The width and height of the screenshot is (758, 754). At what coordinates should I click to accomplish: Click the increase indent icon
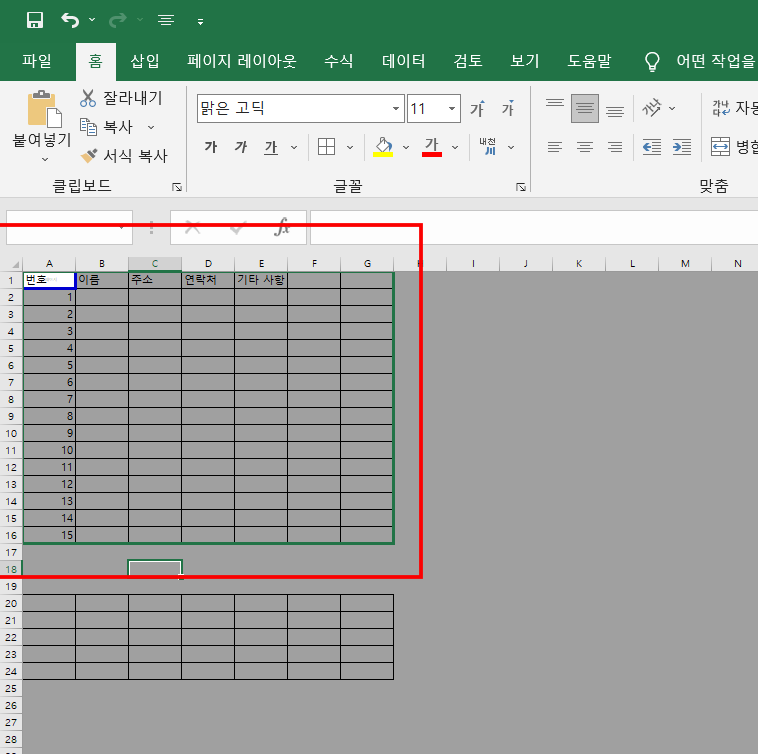point(682,147)
